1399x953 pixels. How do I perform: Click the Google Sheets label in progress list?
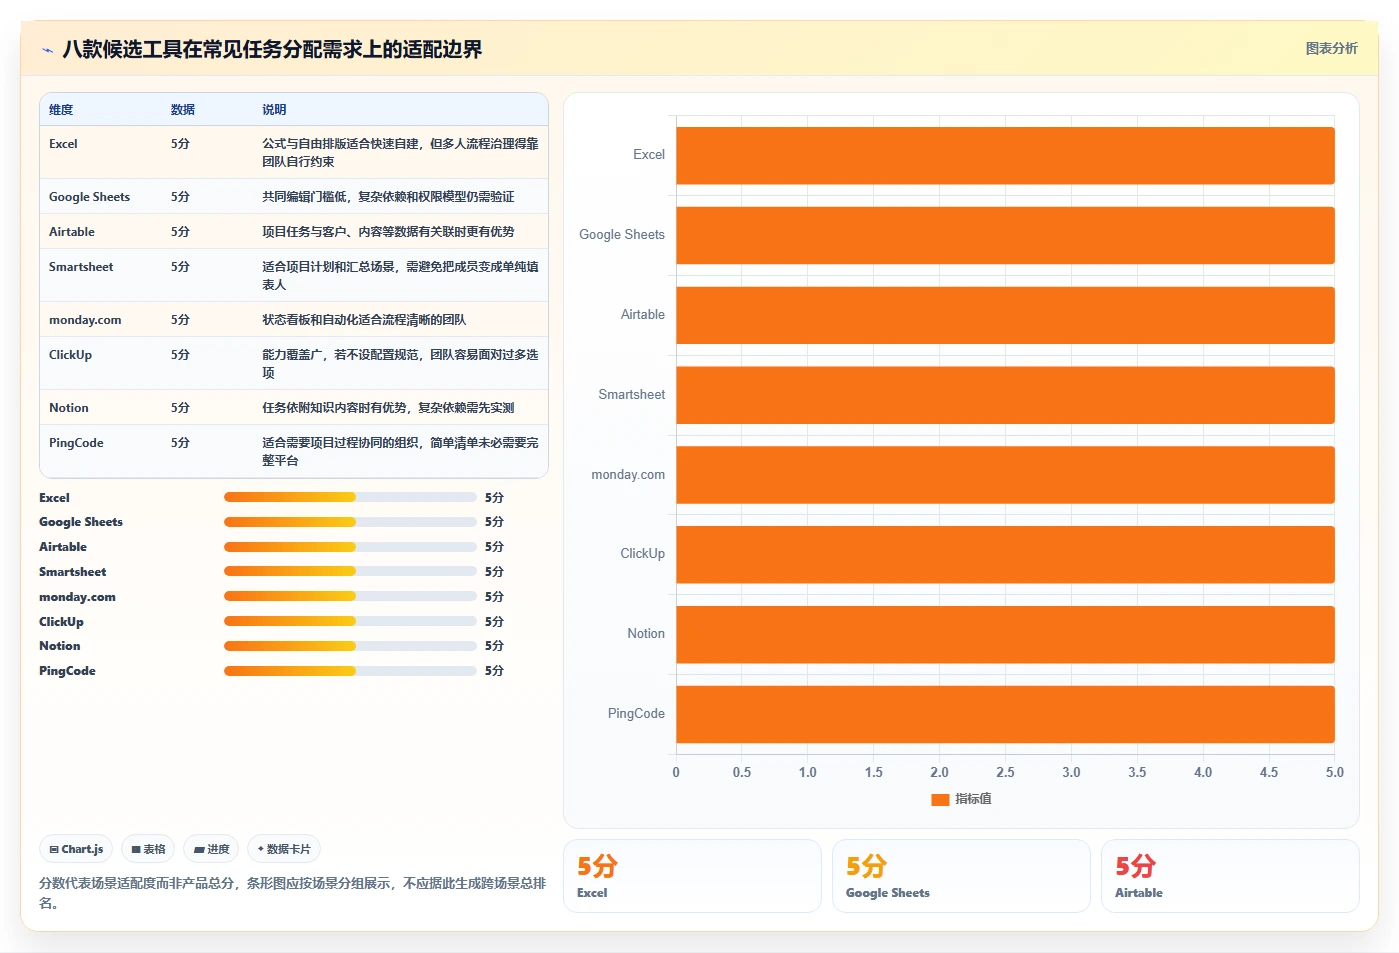click(81, 522)
